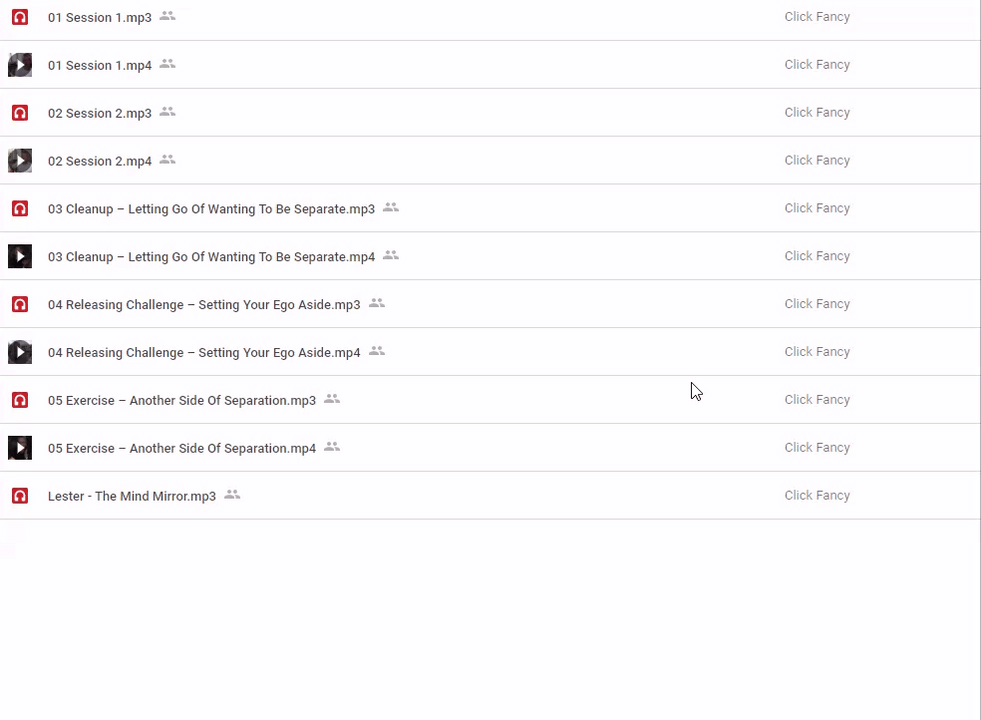Click the shared icon beside 05 Exercise mp3
This screenshot has width=981, height=720.
point(332,399)
